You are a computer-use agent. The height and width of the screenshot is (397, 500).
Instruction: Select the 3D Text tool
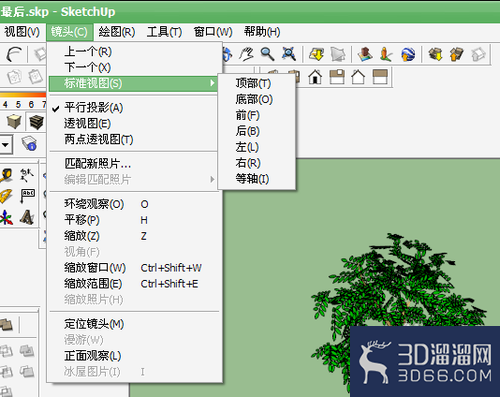pyautogui.click(x=27, y=218)
